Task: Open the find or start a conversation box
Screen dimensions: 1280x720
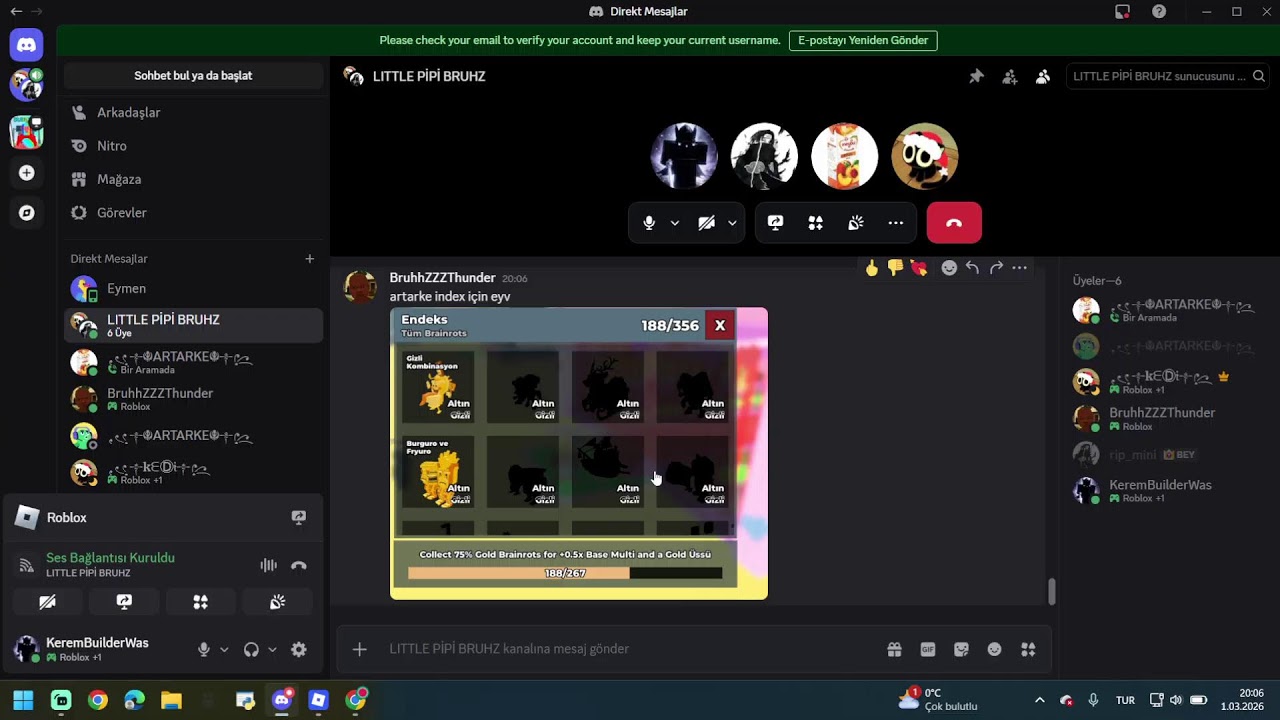Action: point(193,76)
